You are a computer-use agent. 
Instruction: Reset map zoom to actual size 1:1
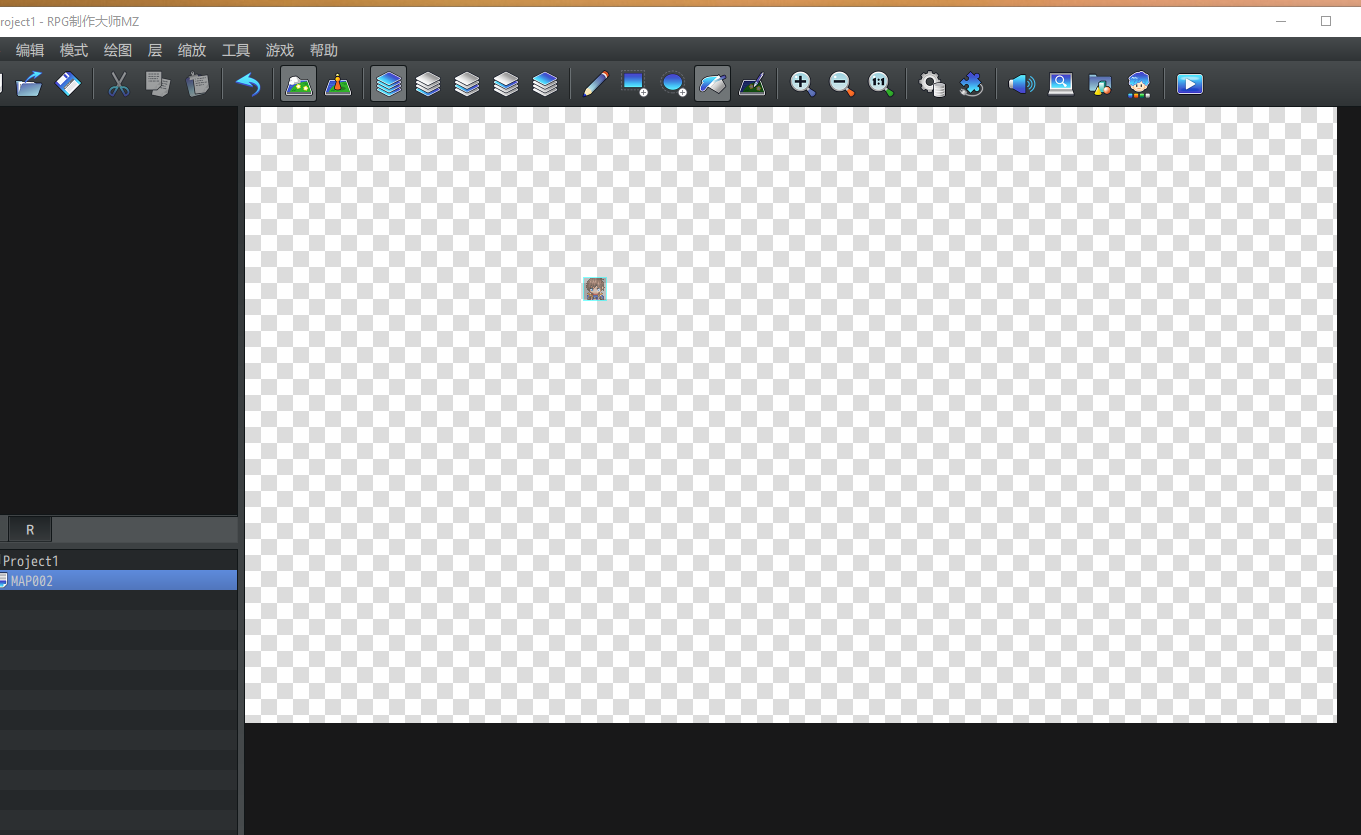[880, 84]
